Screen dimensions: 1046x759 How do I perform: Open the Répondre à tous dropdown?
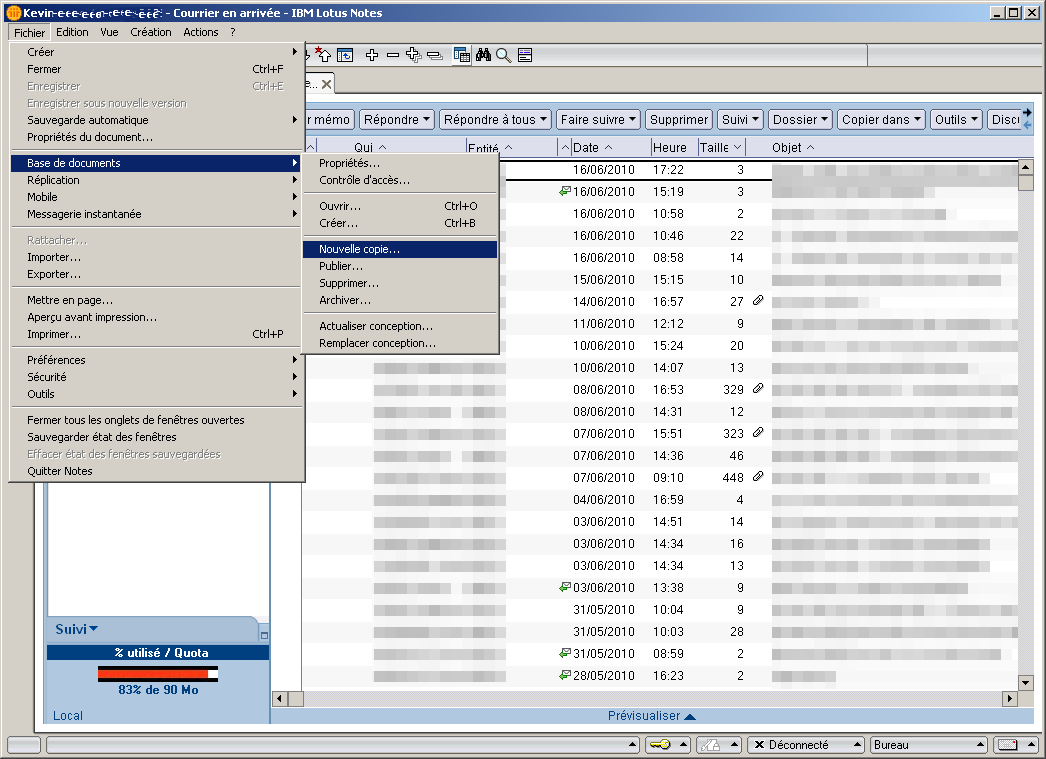(496, 119)
